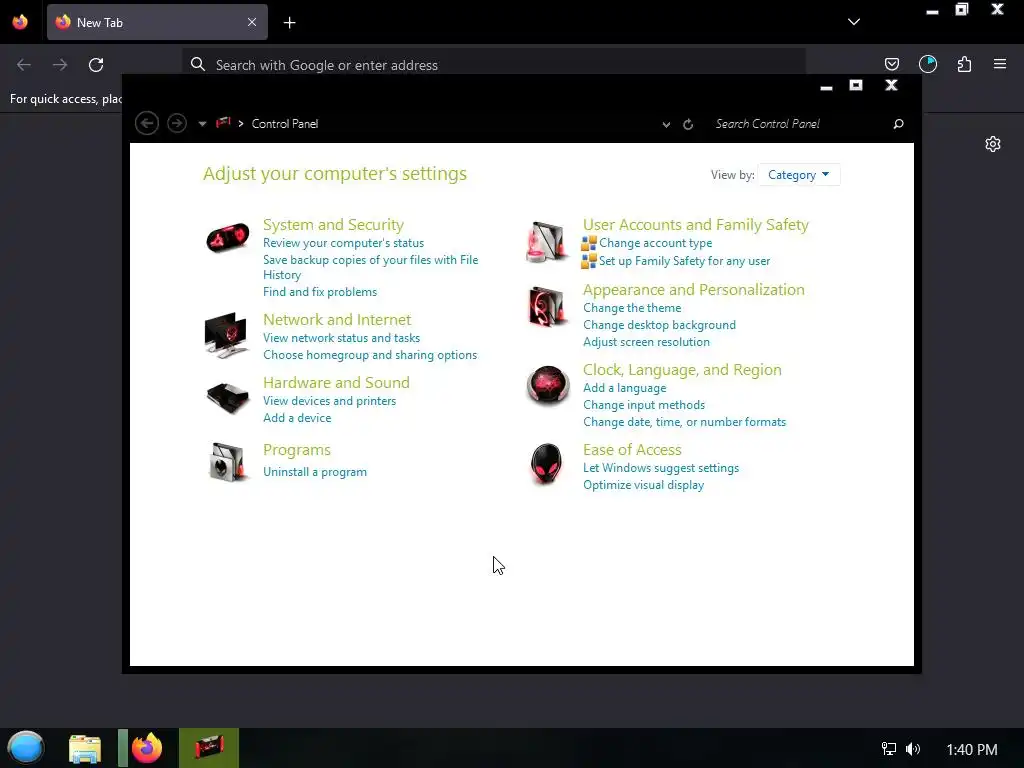Click Add a device link
1024x768 pixels.
[x=297, y=418]
